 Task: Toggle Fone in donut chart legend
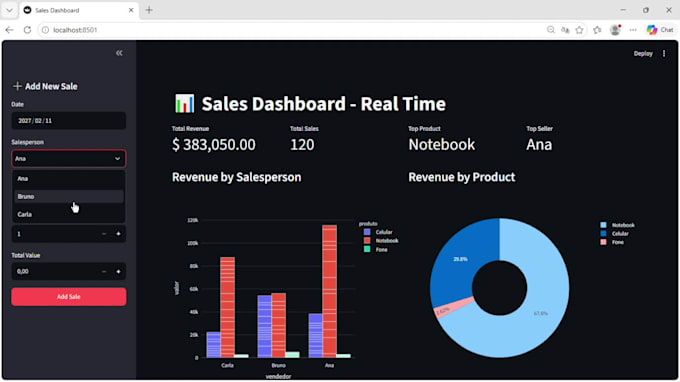(612, 242)
